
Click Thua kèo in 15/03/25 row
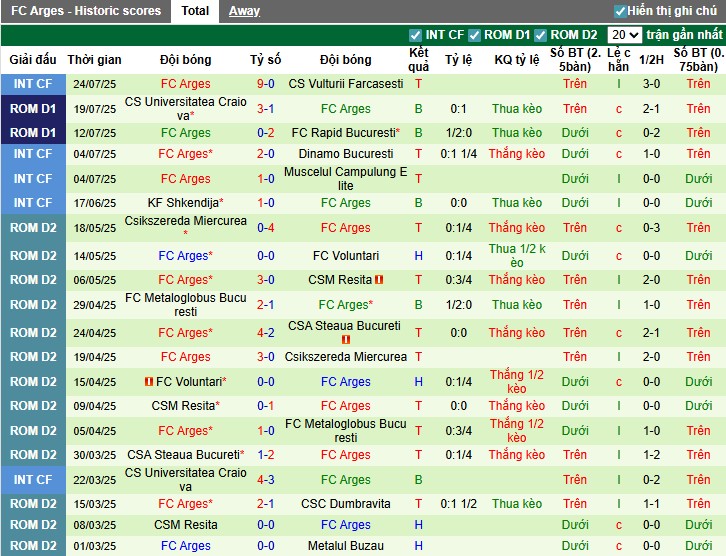click(517, 504)
